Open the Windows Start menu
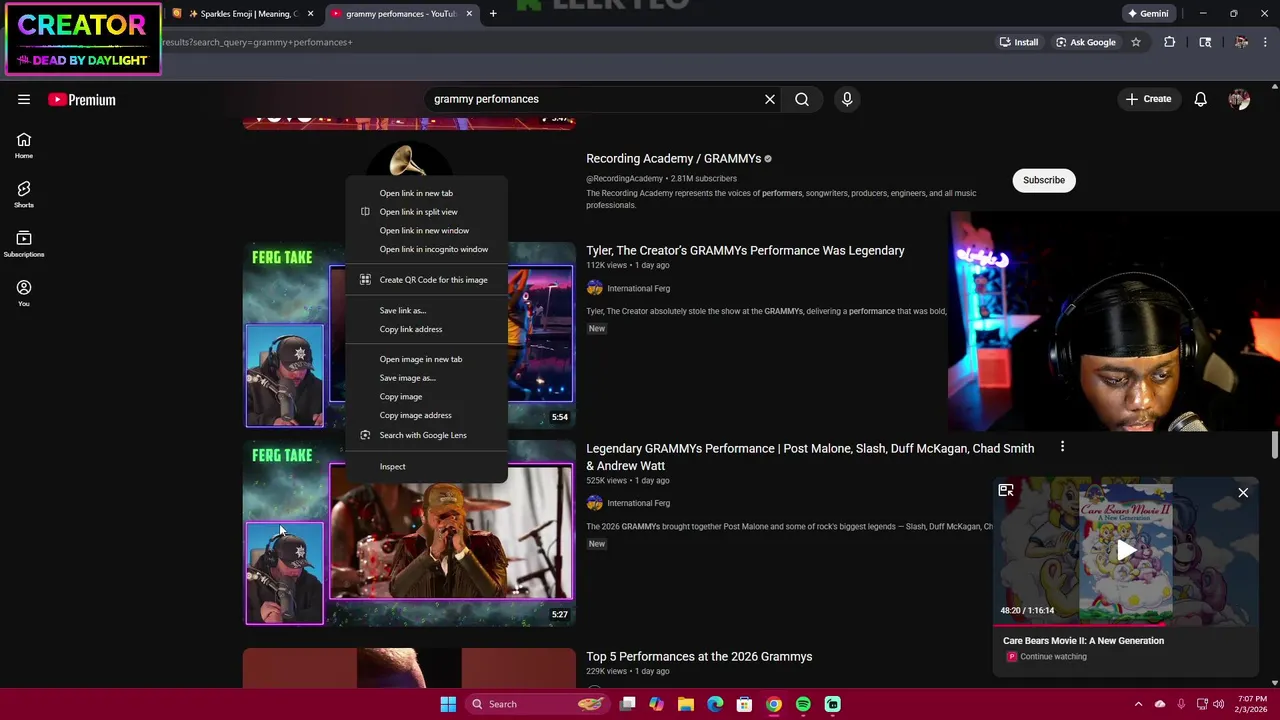 coord(448,704)
